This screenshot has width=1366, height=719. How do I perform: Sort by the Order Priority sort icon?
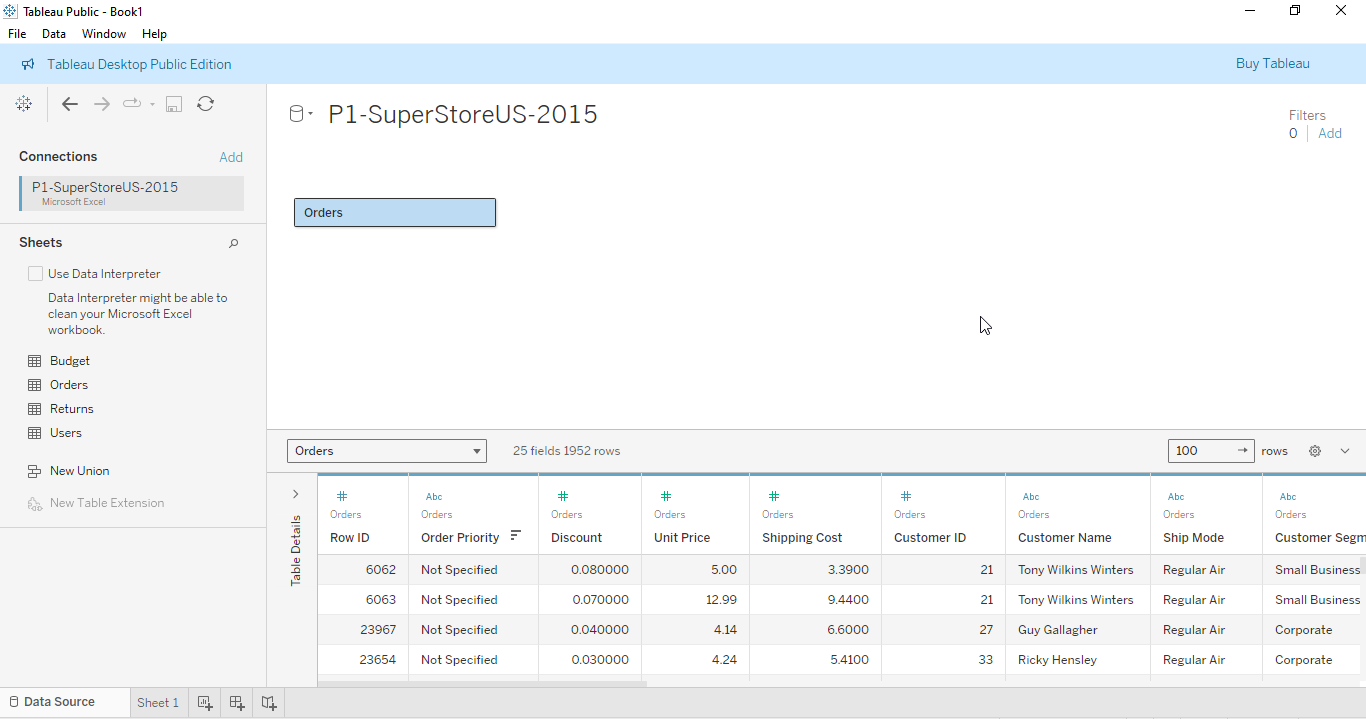click(x=516, y=536)
